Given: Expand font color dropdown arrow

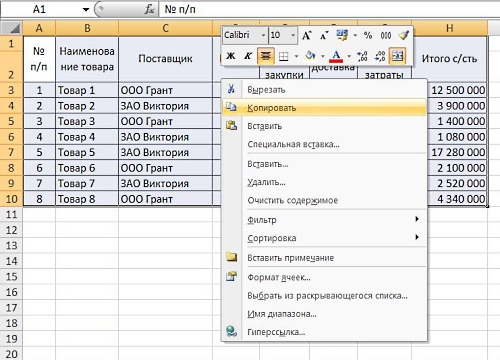Looking at the screenshot, I should (349, 56).
